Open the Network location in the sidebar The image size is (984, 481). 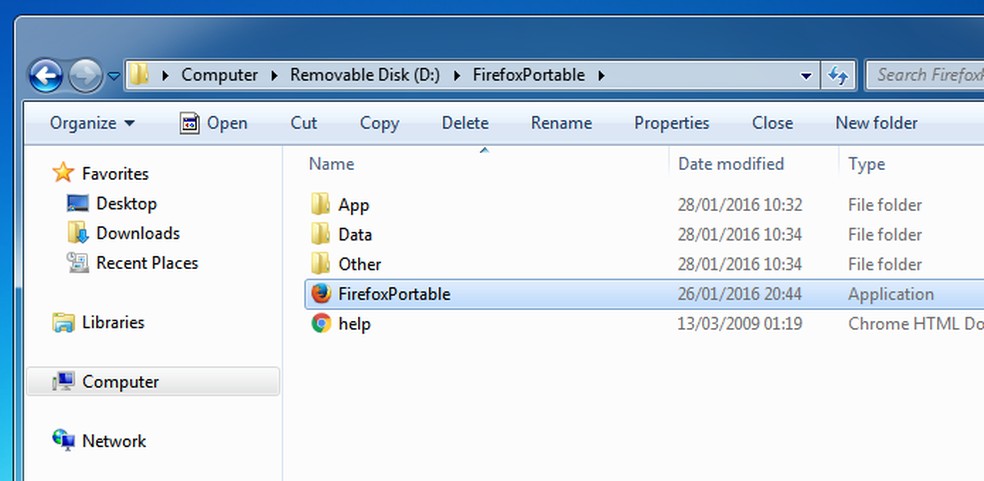(x=114, y=441)
